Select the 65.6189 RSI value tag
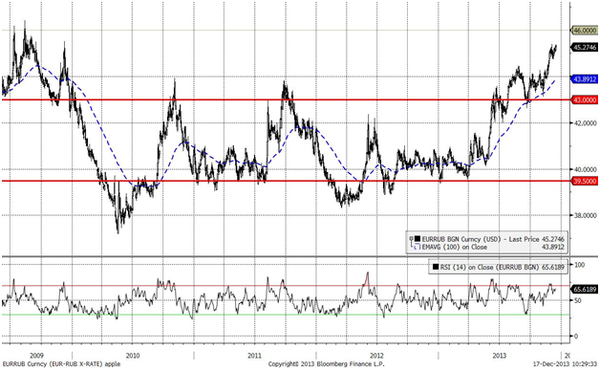 (x=584, y=289)
